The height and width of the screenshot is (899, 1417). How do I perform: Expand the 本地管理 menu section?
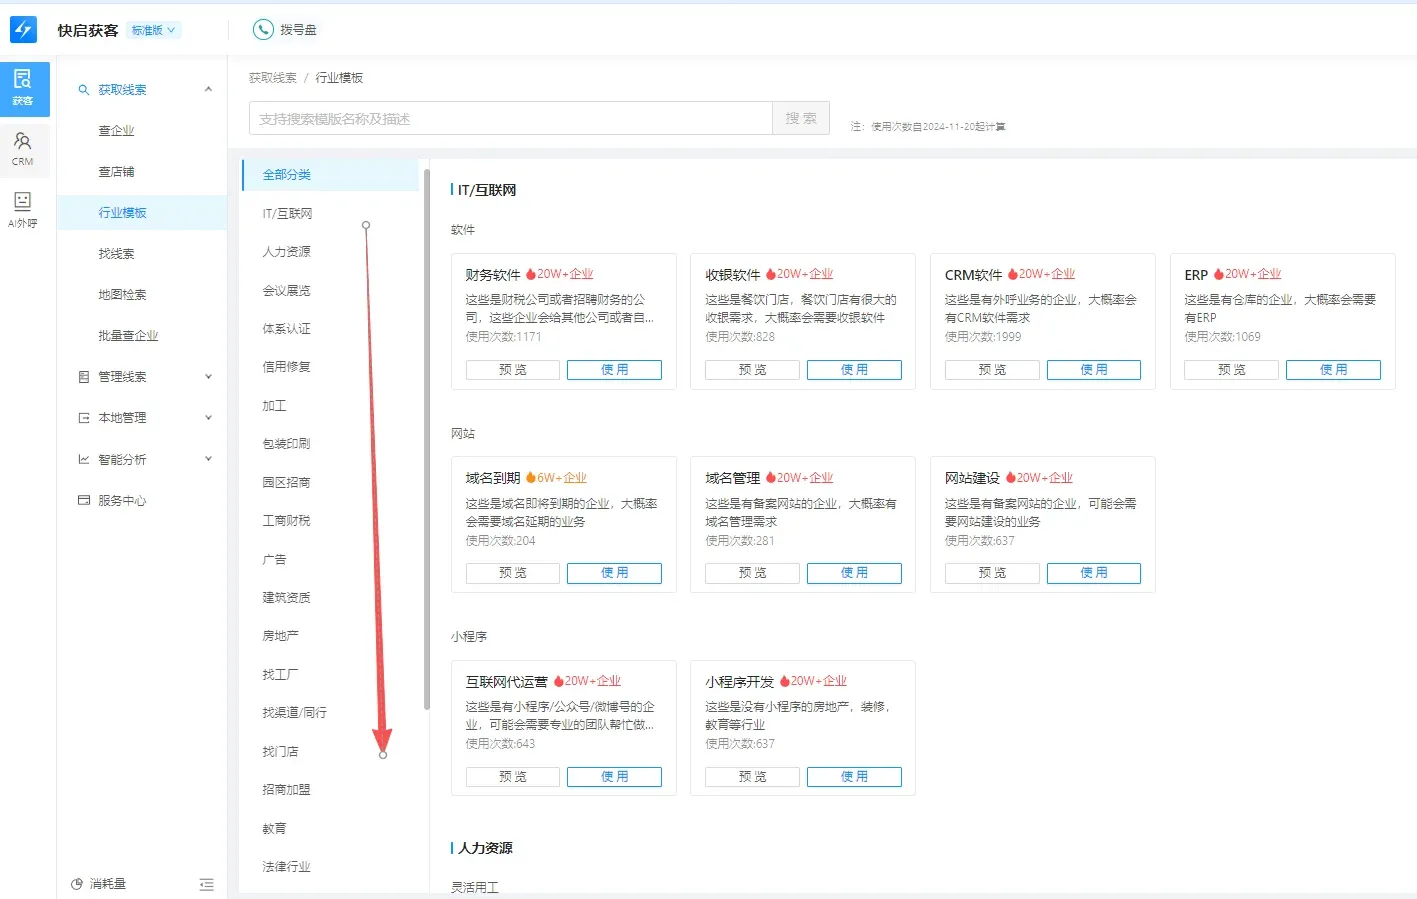click(208, 418)
